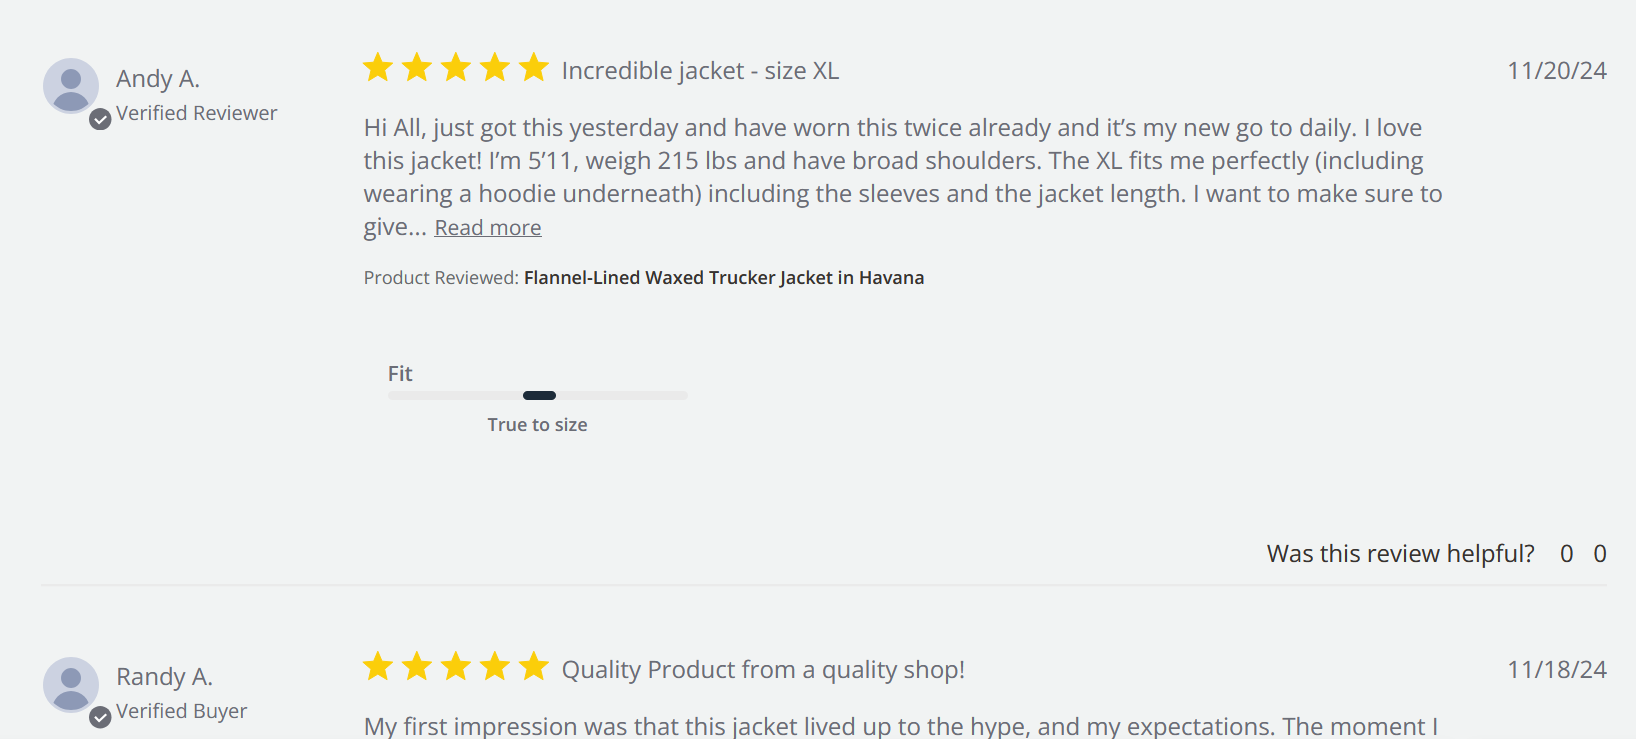
Task: Click the dark Fit slider indicator
Action: 539,396
